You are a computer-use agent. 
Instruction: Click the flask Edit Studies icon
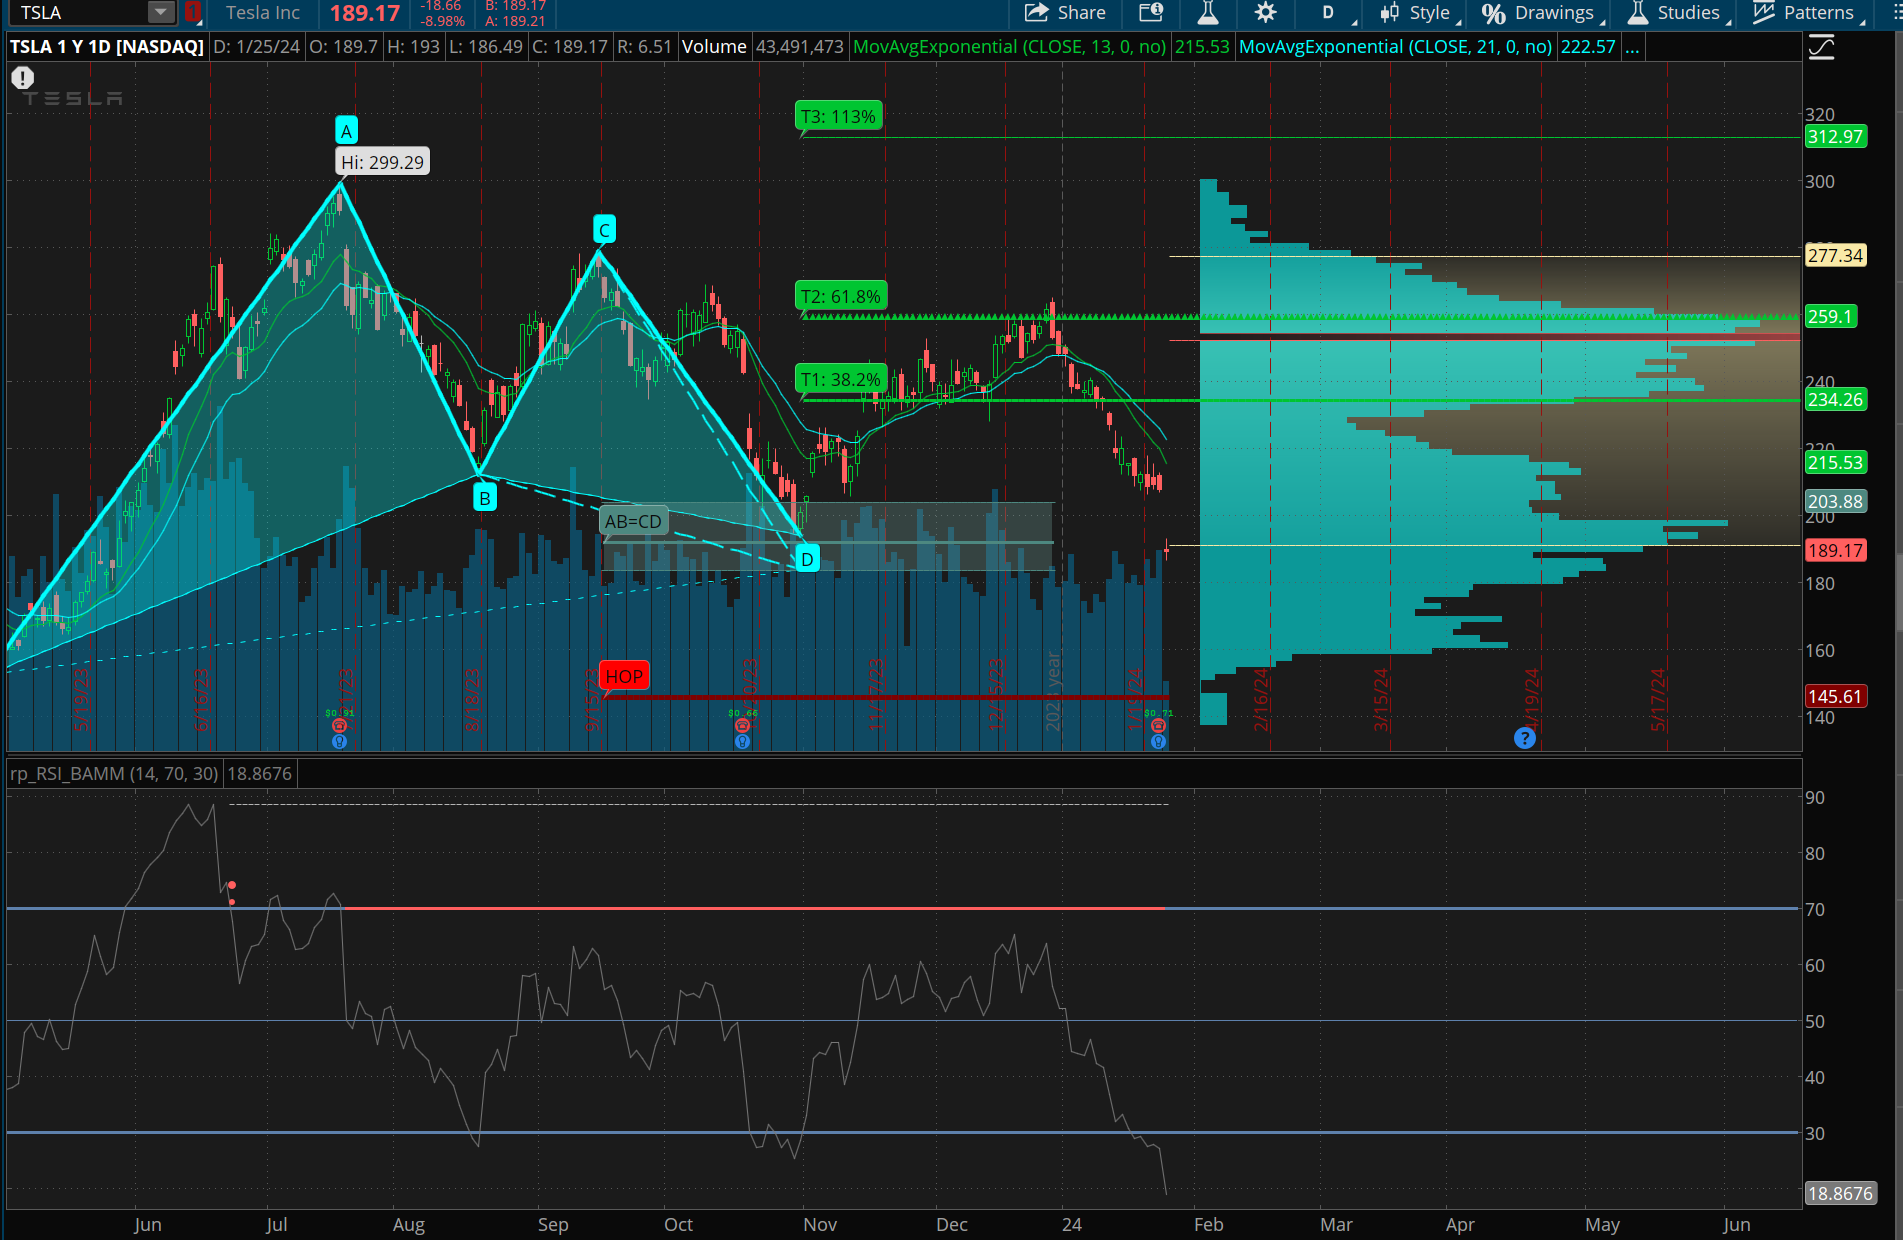[1208, 13]
